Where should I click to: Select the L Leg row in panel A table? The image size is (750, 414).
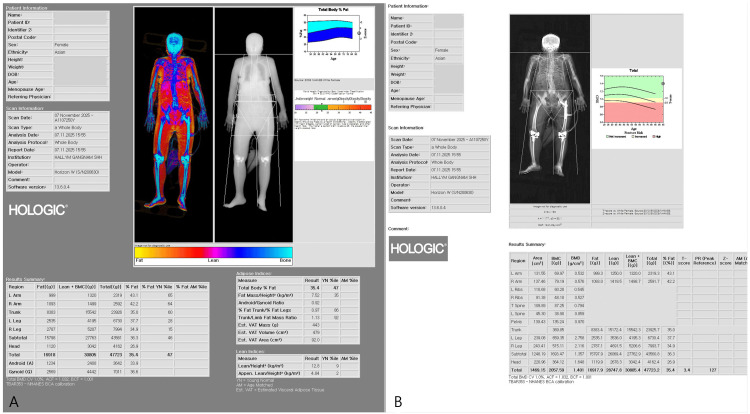(x=108, y=321)
